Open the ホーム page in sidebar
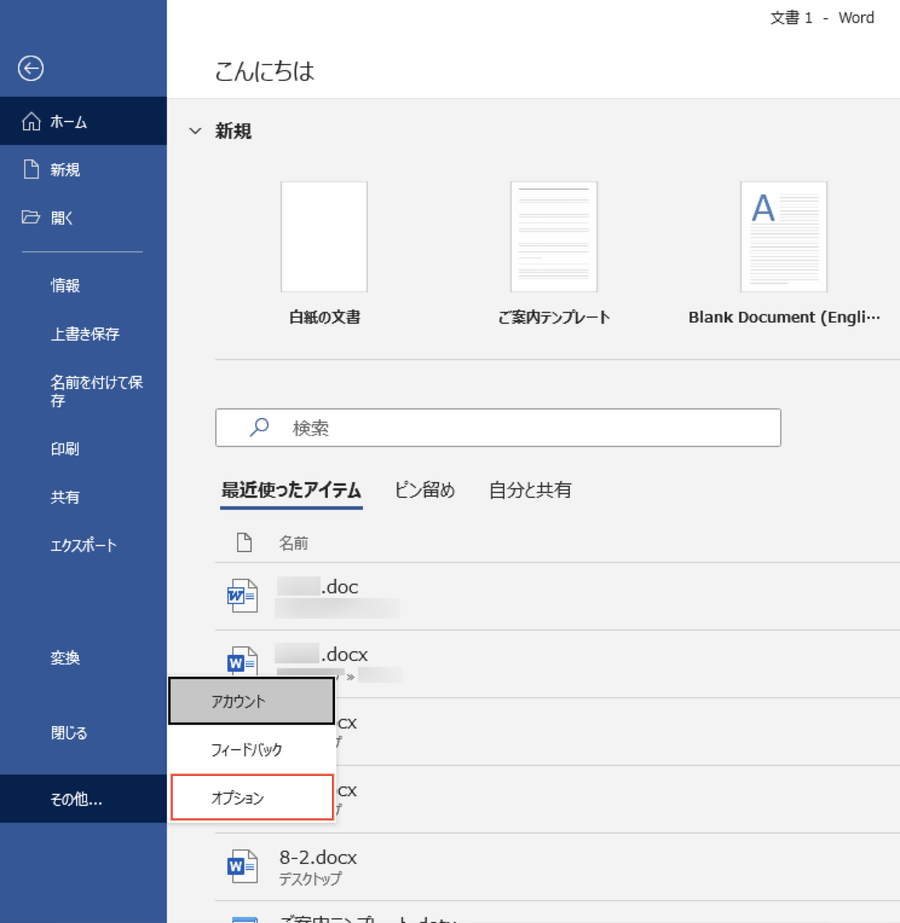The height and width of the screenshot is (923, 900). pos(83,121)
